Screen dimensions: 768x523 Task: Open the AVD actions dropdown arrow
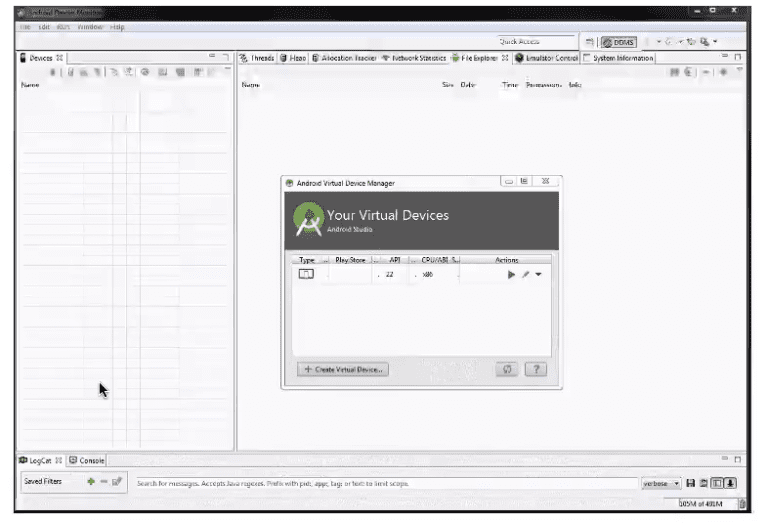(x=538, y=274)
